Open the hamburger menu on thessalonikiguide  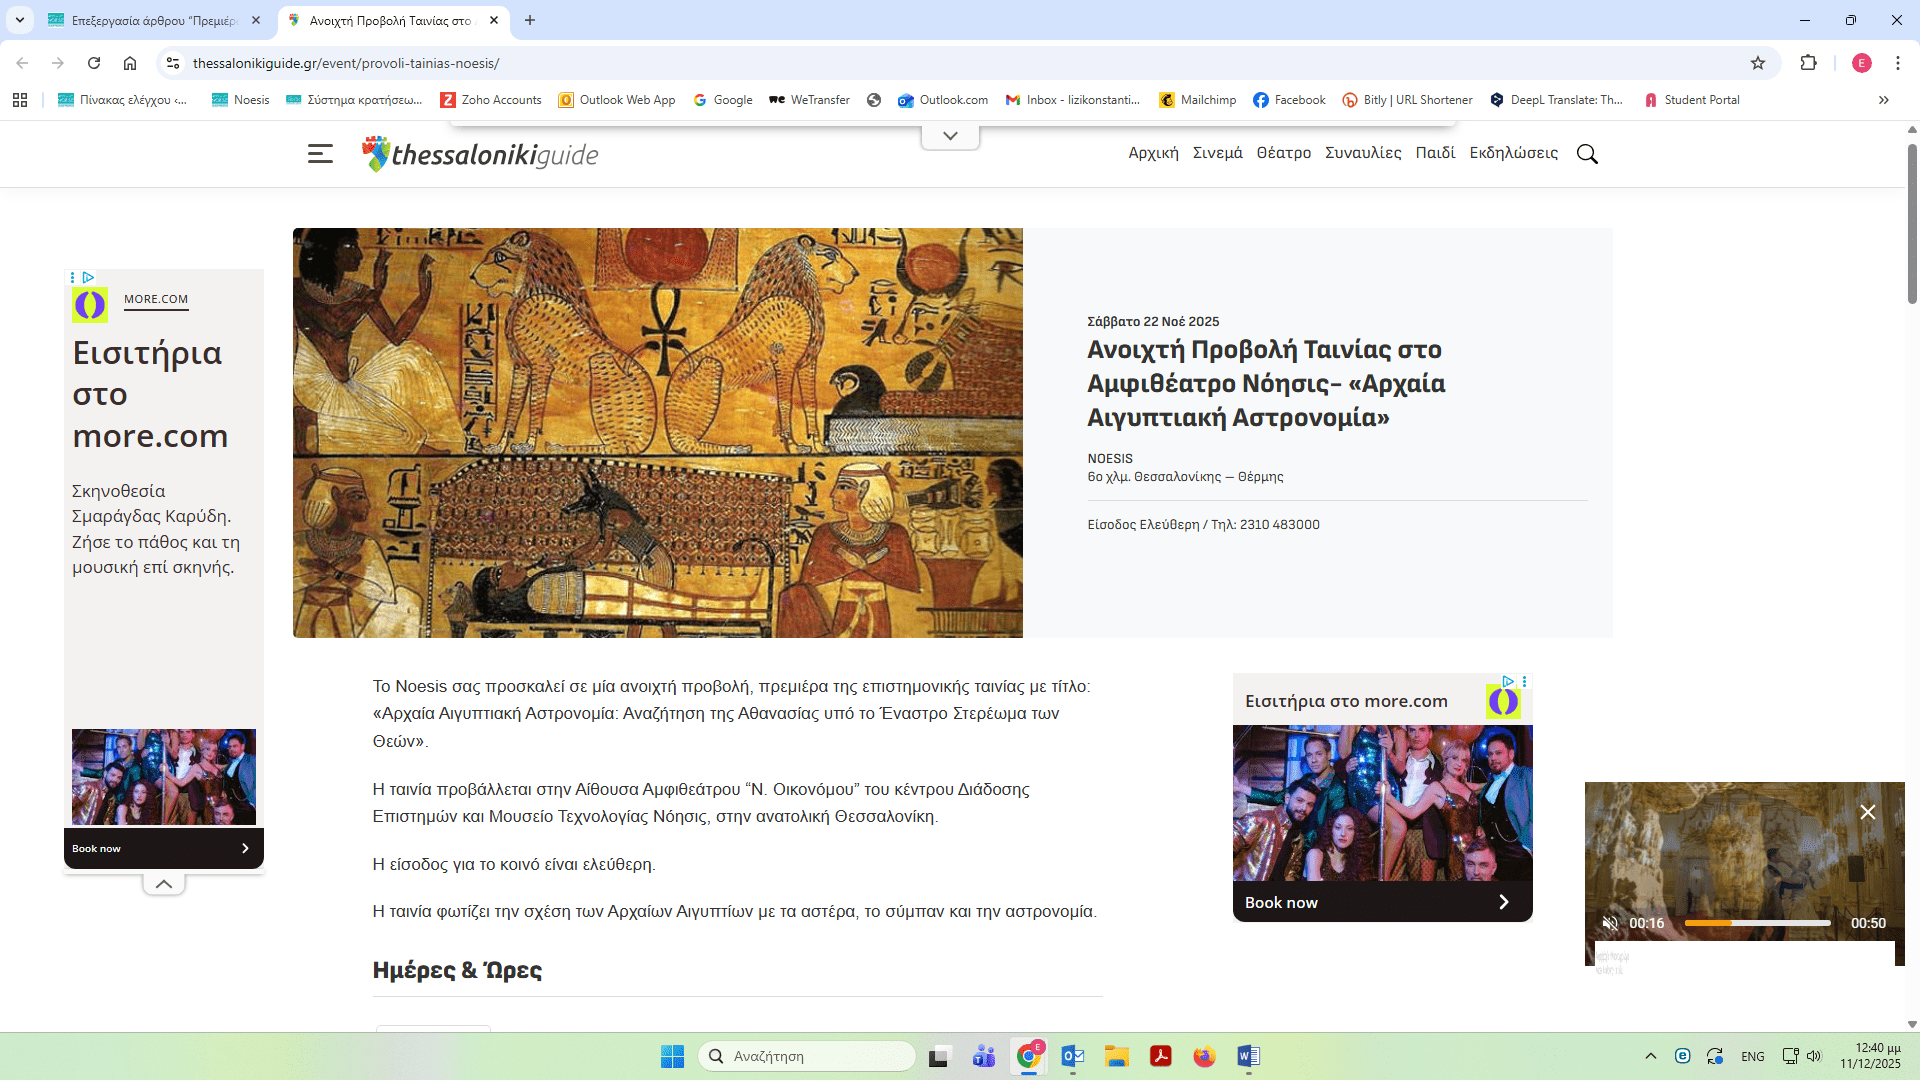point(320,154)
